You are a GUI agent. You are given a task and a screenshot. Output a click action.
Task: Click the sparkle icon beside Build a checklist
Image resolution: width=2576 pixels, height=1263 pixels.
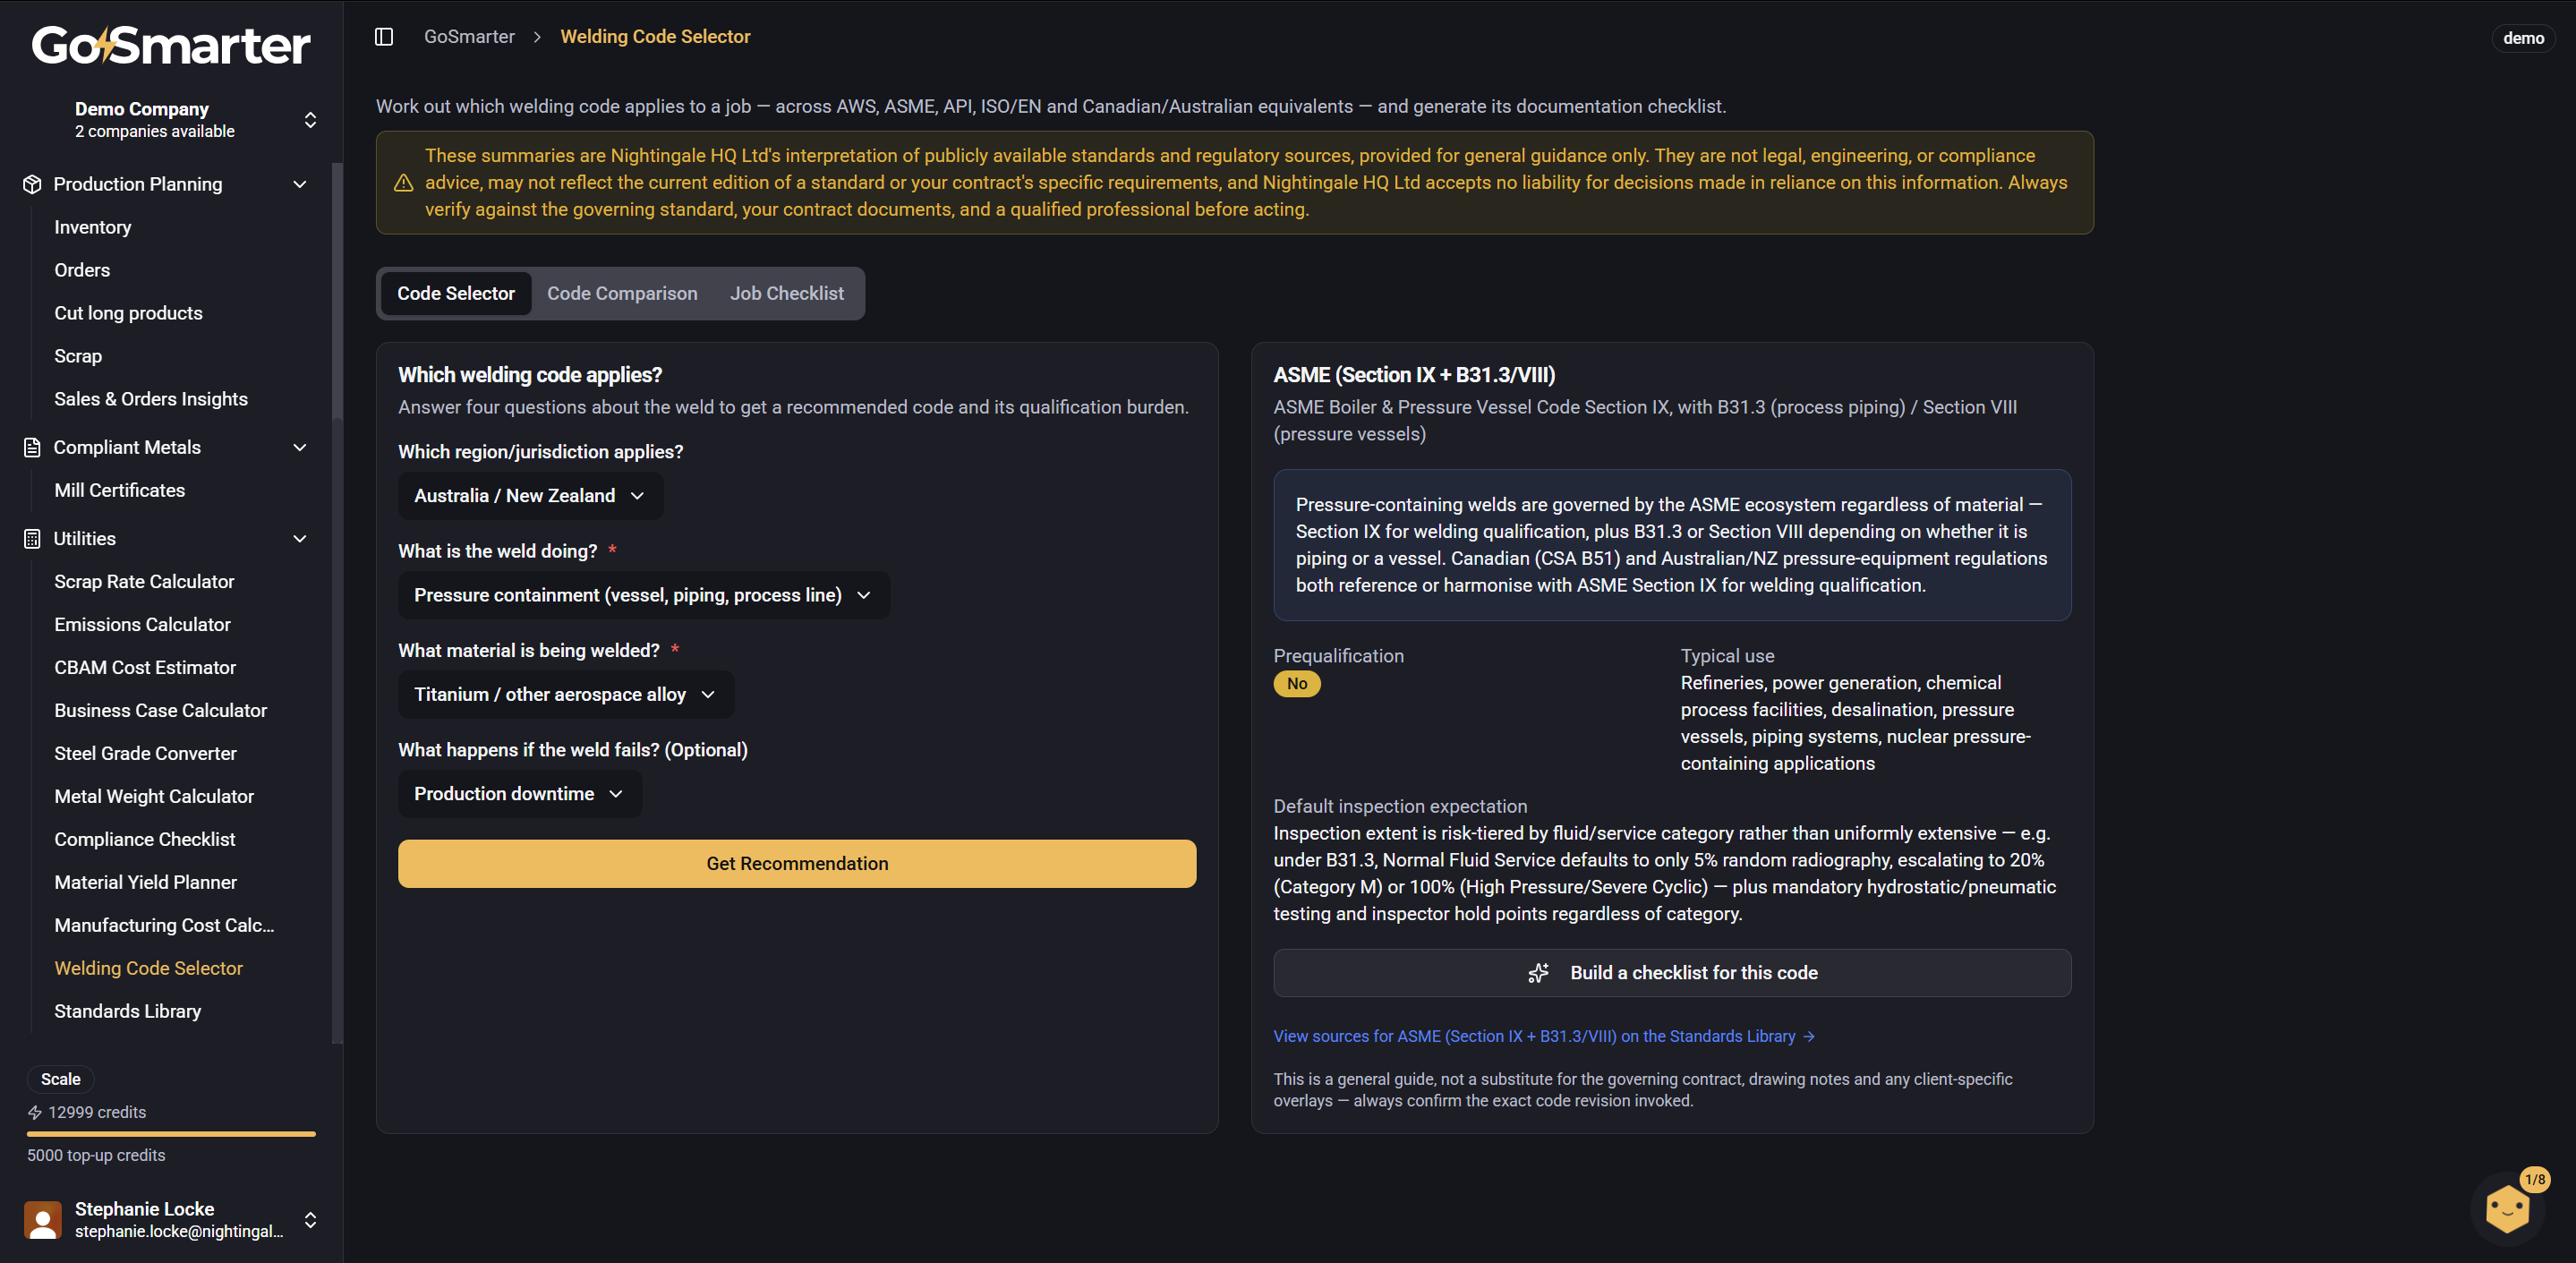[1538, 973]
